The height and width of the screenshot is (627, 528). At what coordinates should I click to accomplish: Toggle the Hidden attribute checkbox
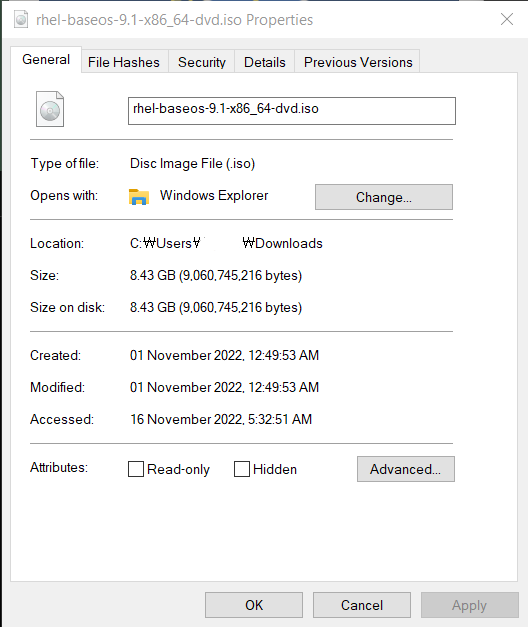pyautogui.click(x=242, y=469)
